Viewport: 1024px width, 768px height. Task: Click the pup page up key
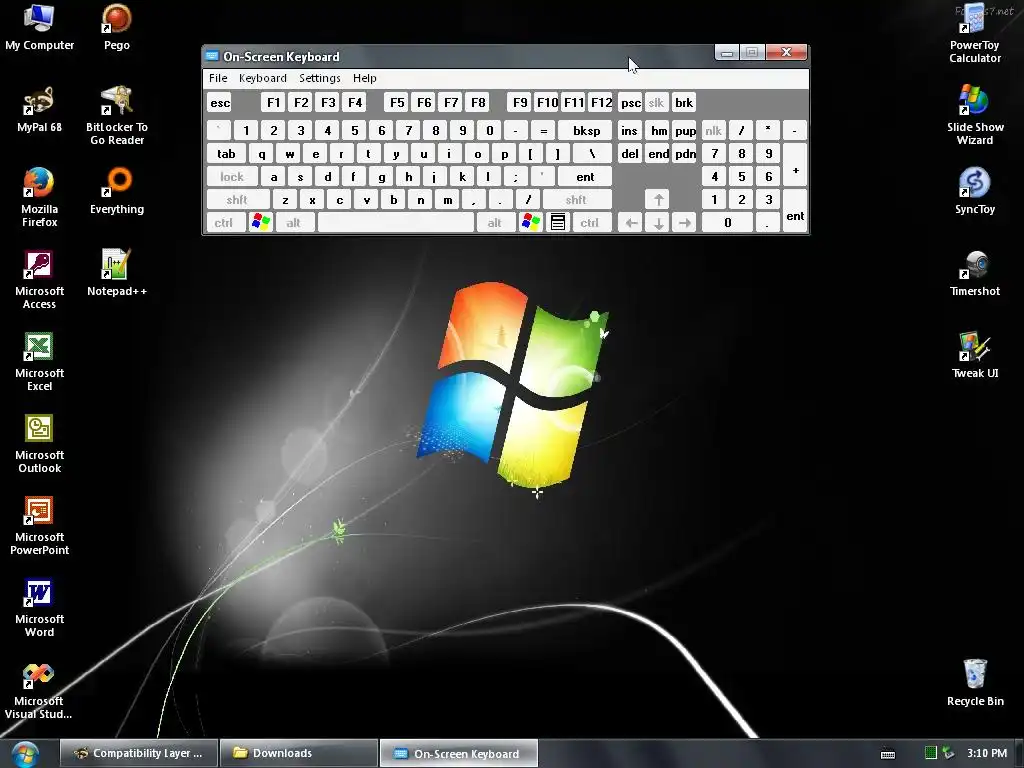pyautogui.click(x=684, y=131)
